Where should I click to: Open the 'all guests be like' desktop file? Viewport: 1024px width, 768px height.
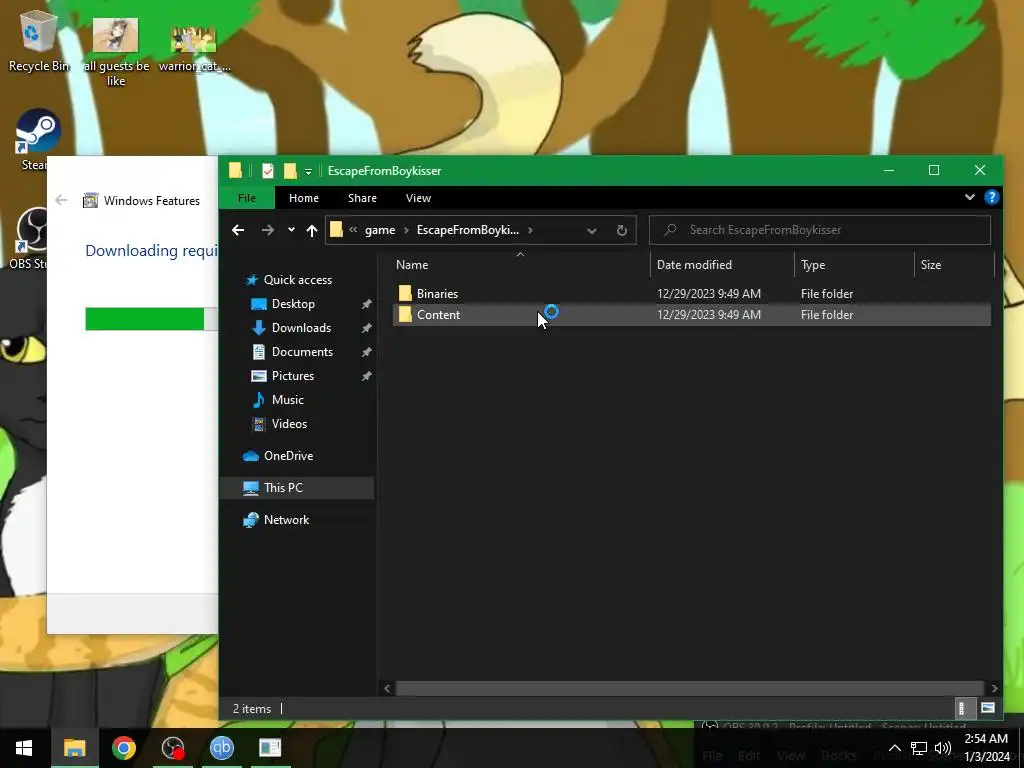(x=116, y=52)
